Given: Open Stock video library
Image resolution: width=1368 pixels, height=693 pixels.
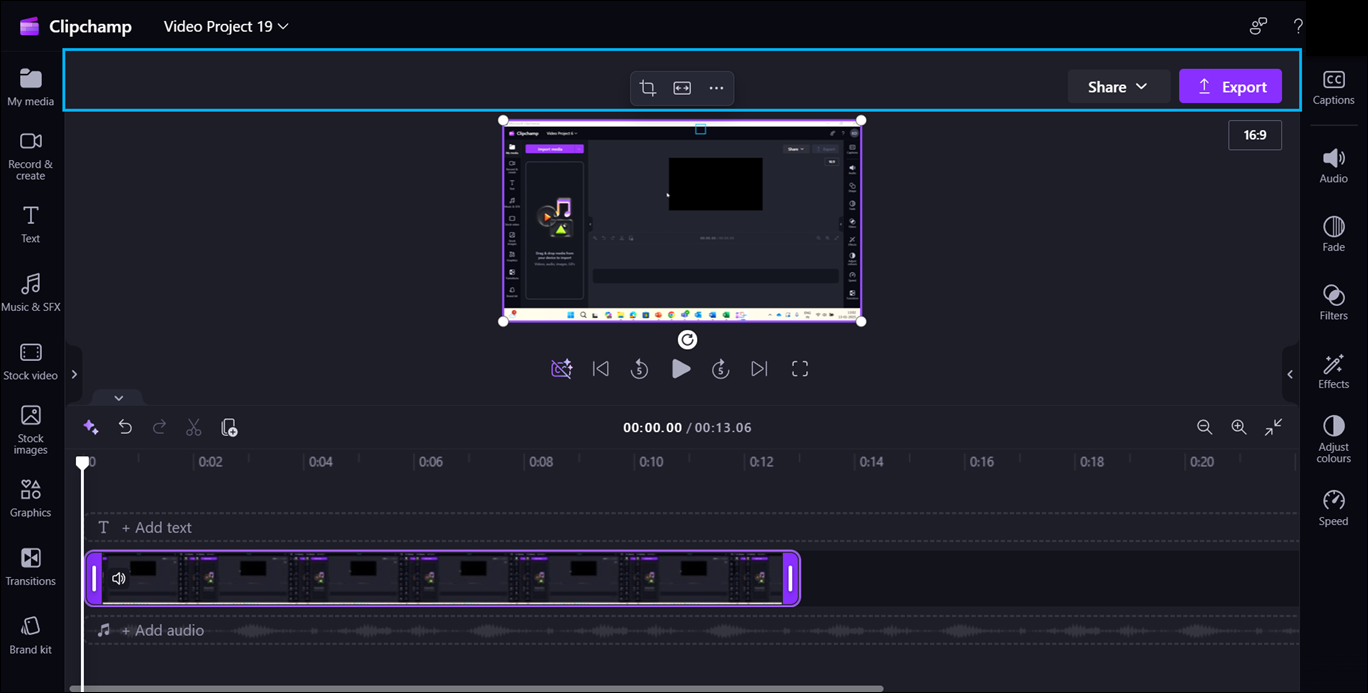Looking at the screenshot, I should pyautogui.click(x=30, y=361).
